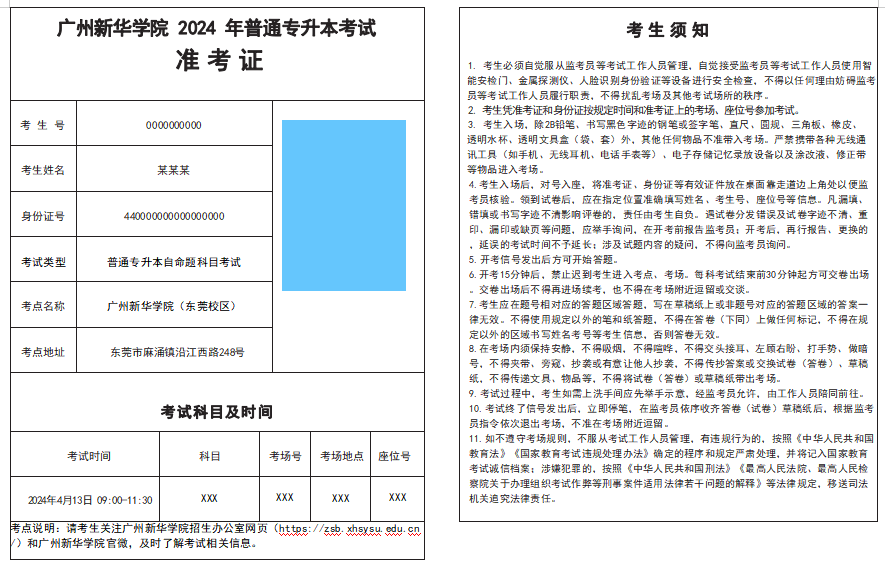This screenshot has height=570, width=885.
Task: Select the 普通专升本自命题科目考试 exam type value
Action: click(x=173, y=262)
